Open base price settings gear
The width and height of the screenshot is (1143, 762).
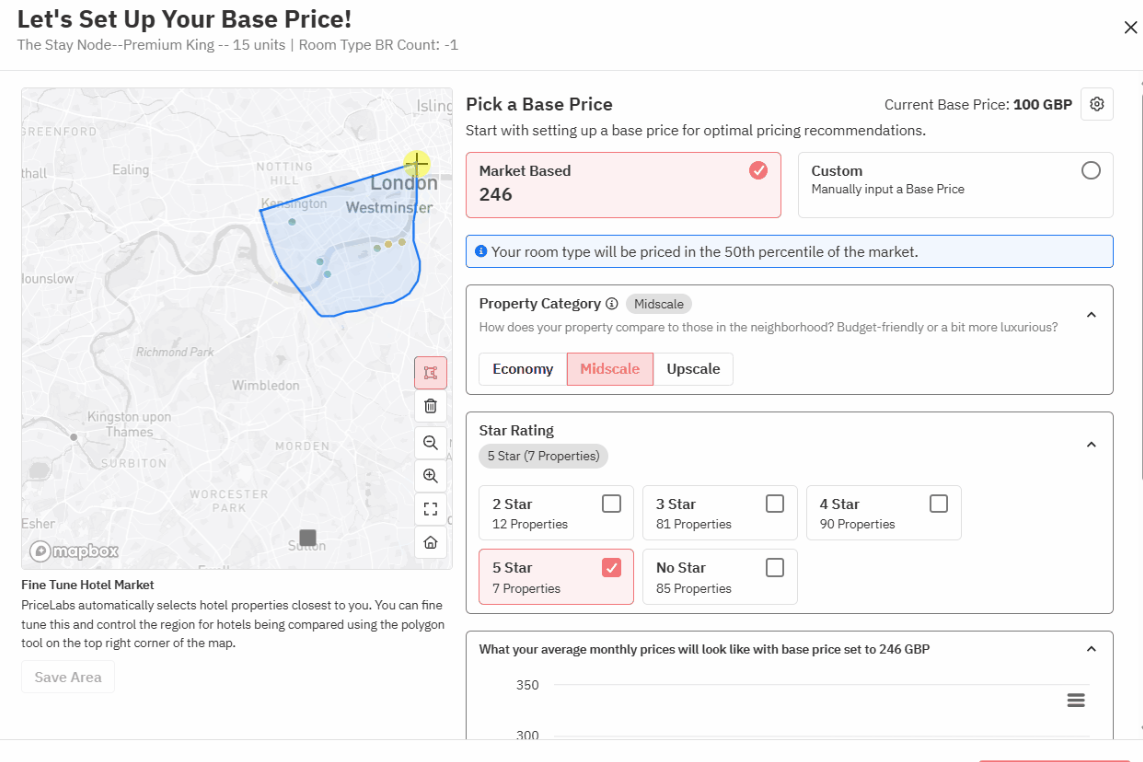click(1096, 104)
